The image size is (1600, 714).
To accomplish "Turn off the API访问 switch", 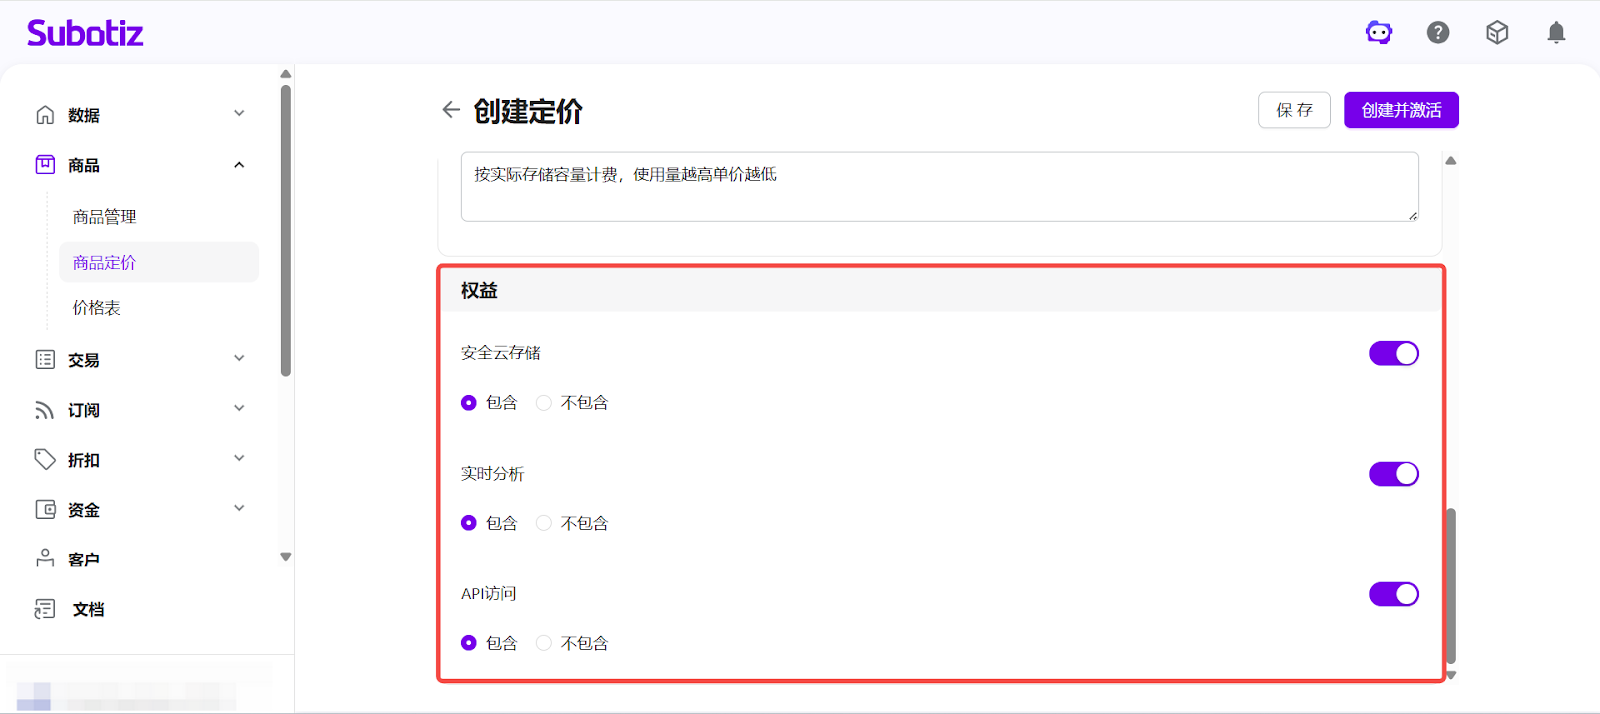I will (1393, 594).
